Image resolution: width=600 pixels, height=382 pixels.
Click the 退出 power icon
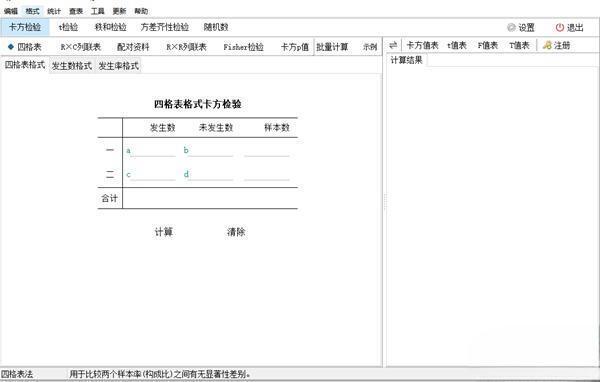560,28
